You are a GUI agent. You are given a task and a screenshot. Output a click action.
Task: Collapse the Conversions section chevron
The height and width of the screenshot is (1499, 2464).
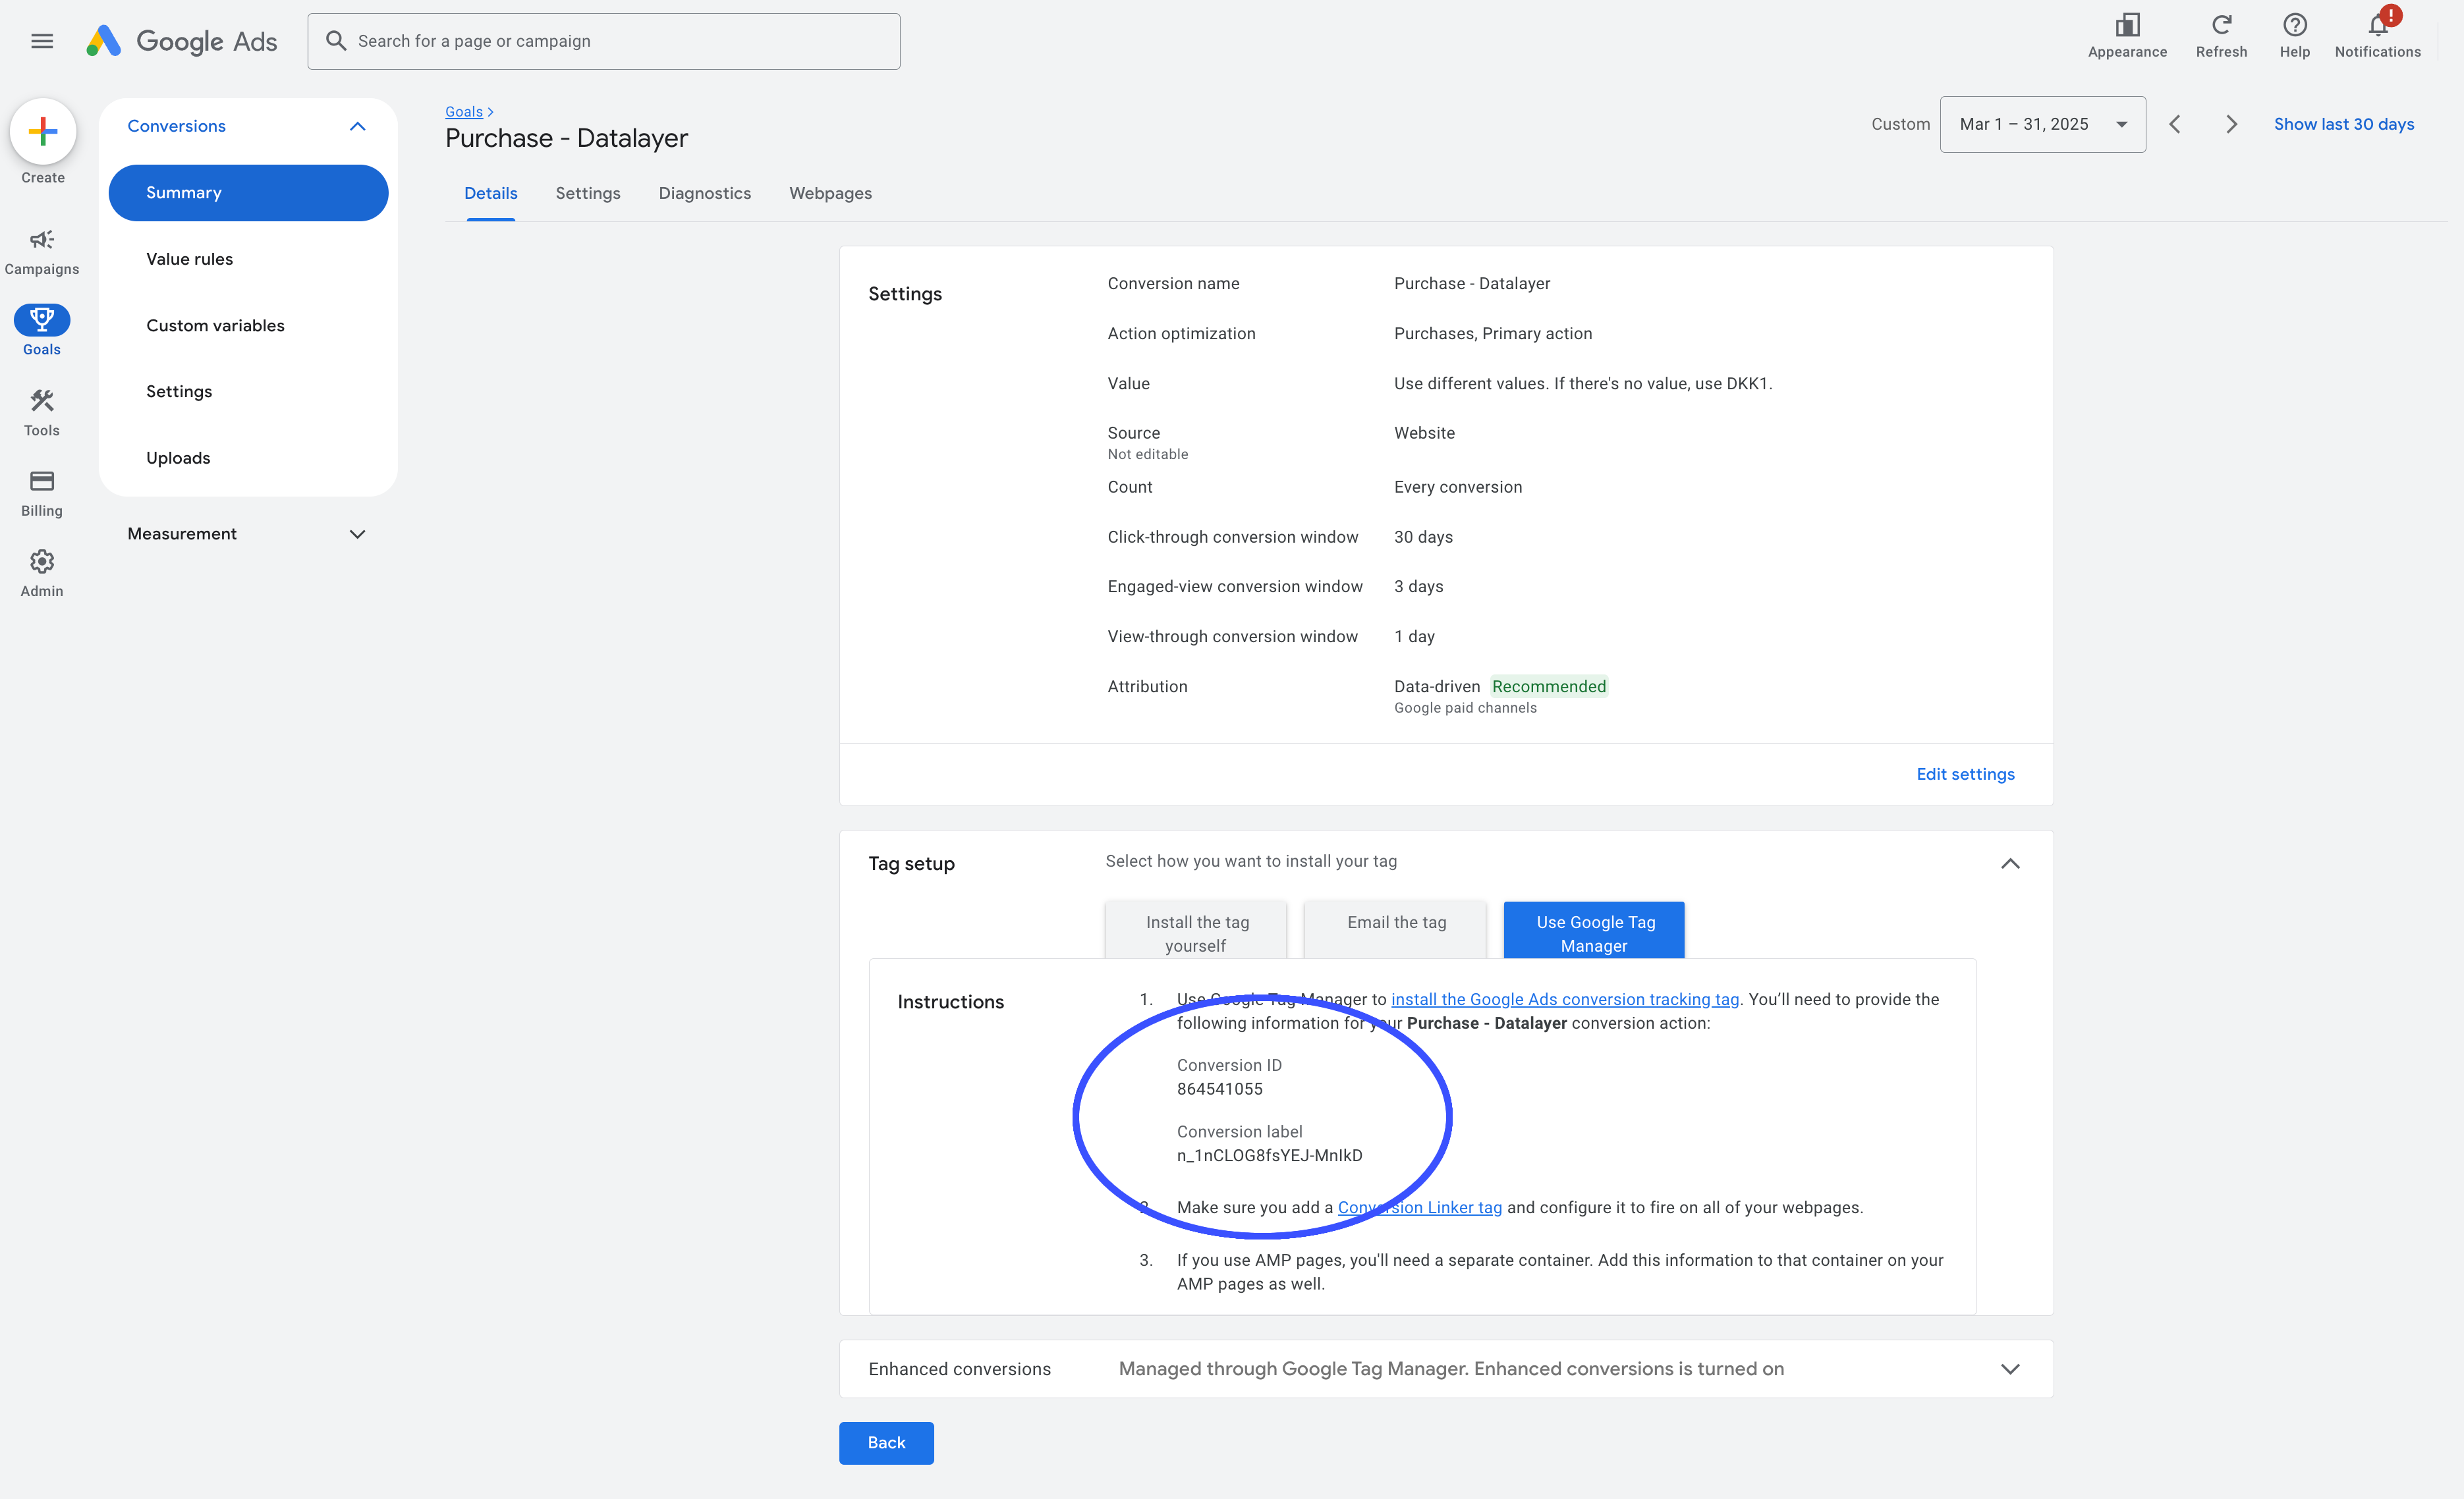[358, 126]
